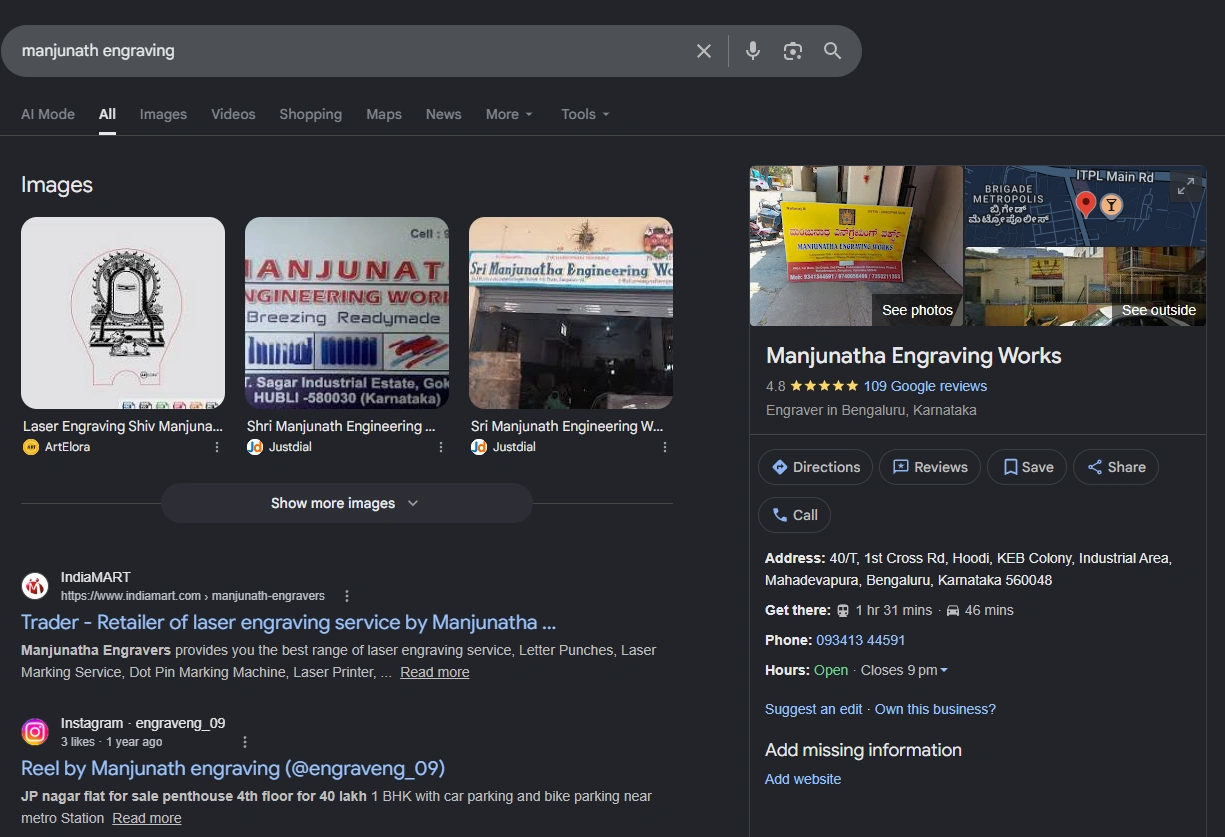Click the bar marker on map
The image size is (1225, 837).
click(1110, 206)
